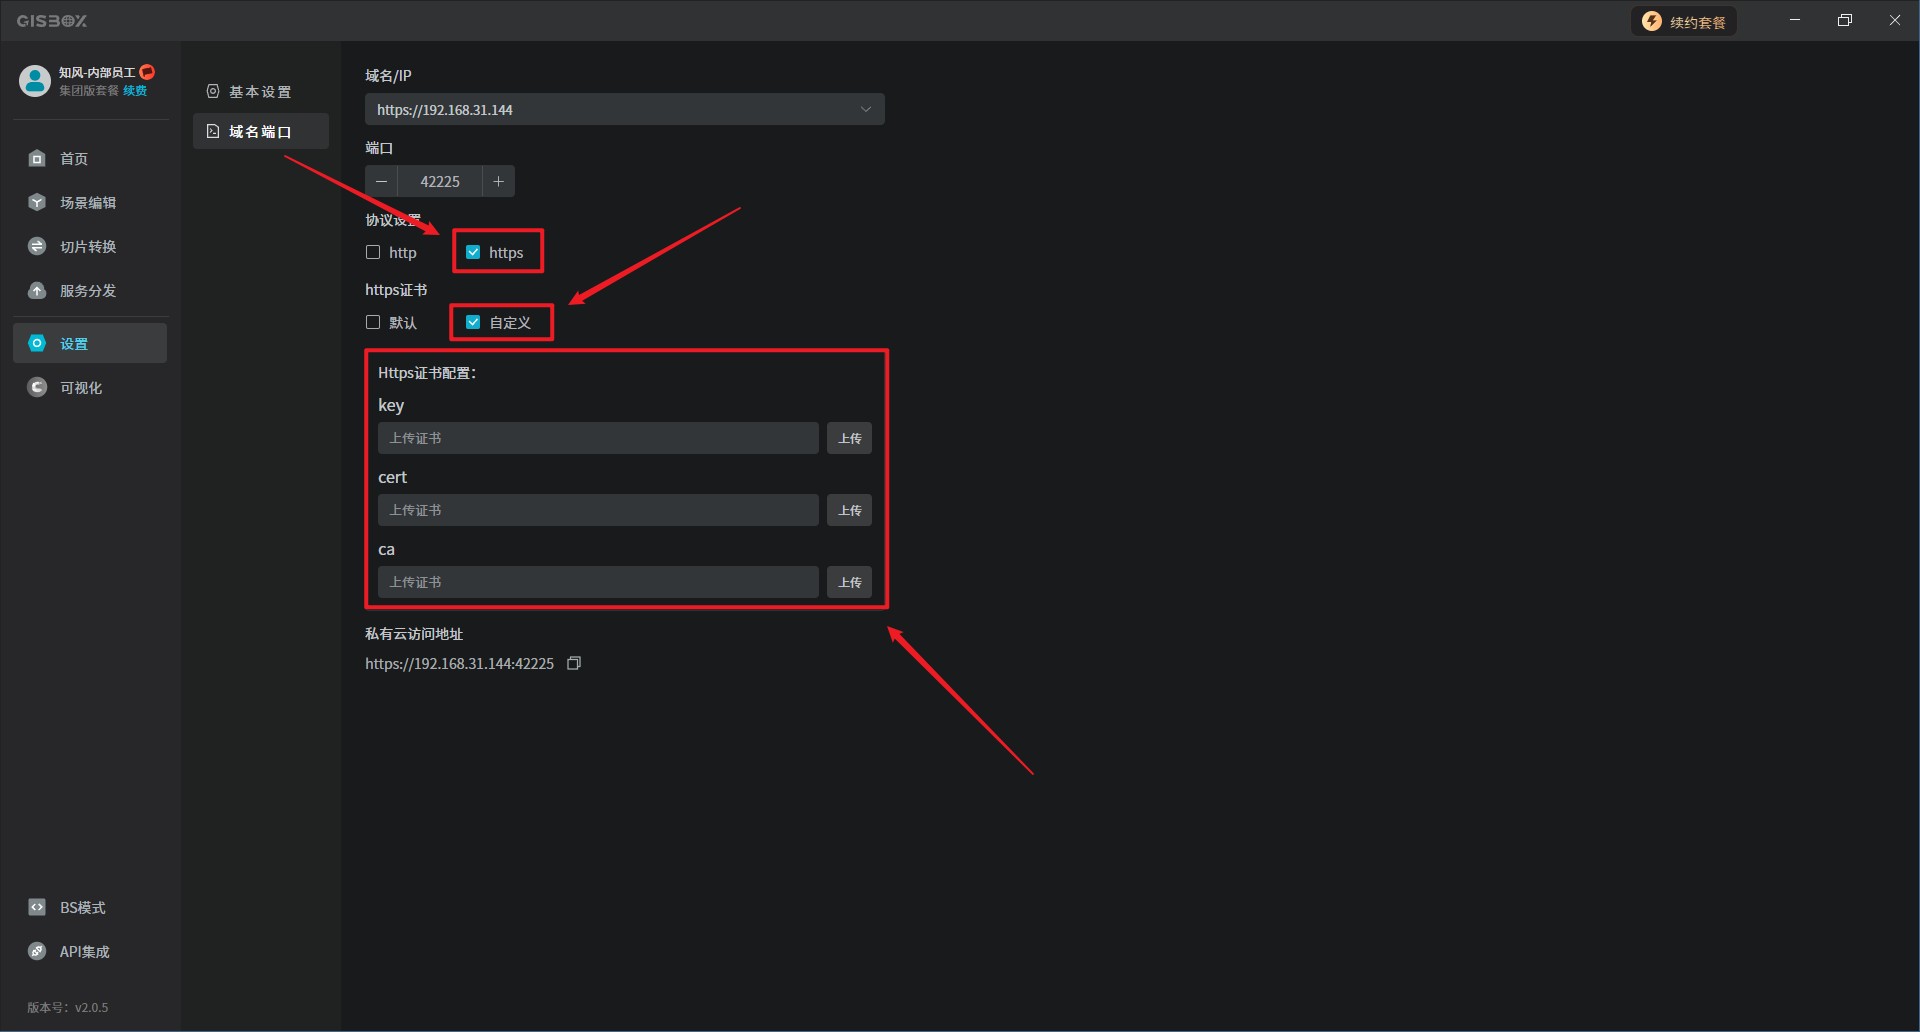Increase port number with plus button
Image resolution: width=1920 pixels, height=1032 pixels.
point(498,181)
